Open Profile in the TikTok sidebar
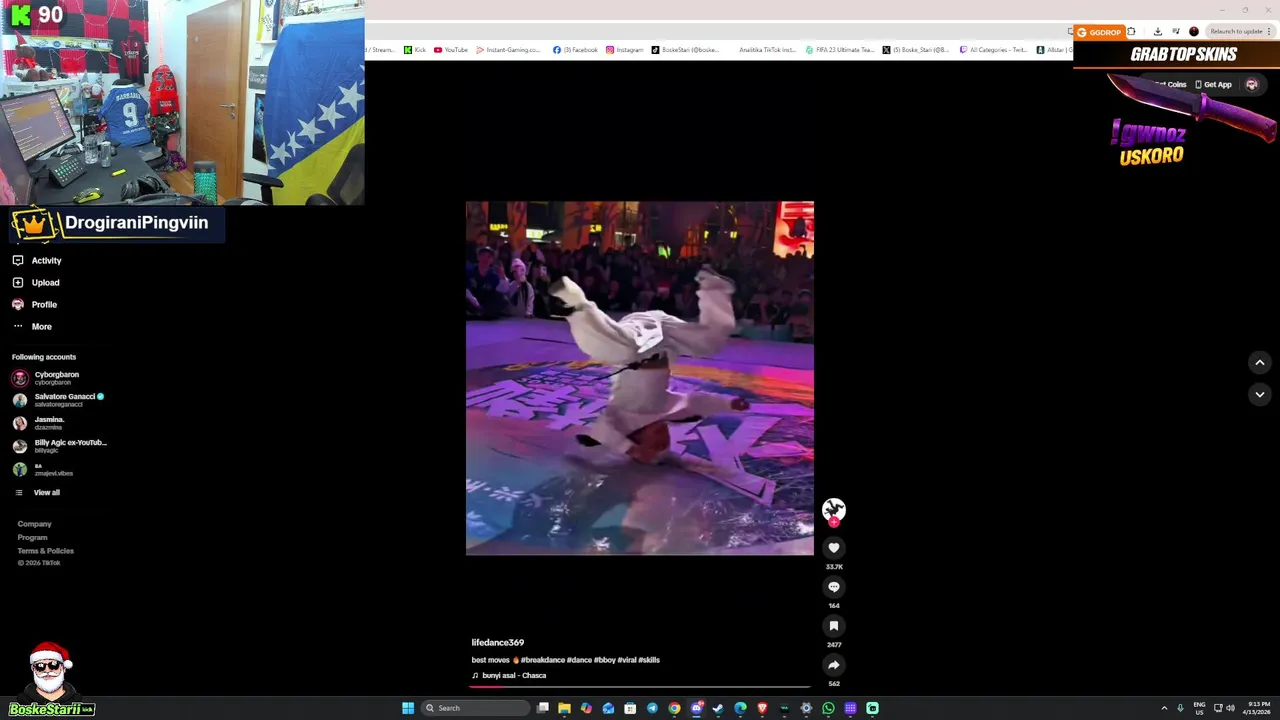Screen dimensions: 1280x720 pyautogui.click(x=34, y=304)
